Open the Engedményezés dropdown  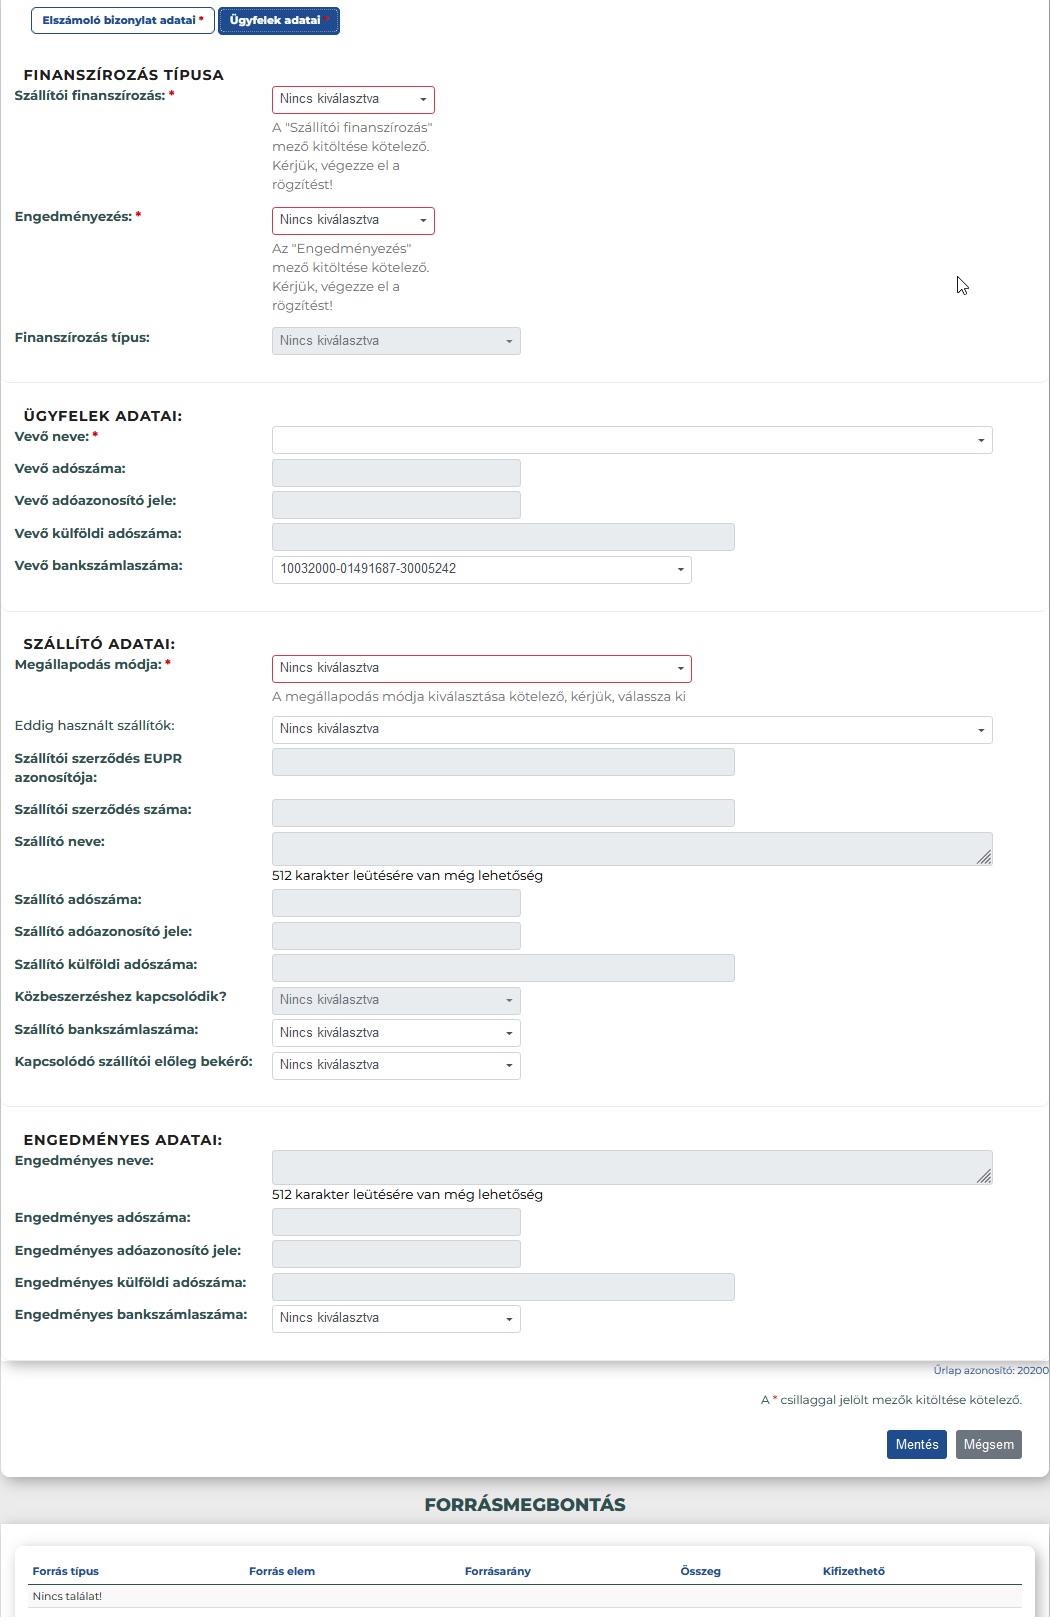tap(353, 220)
